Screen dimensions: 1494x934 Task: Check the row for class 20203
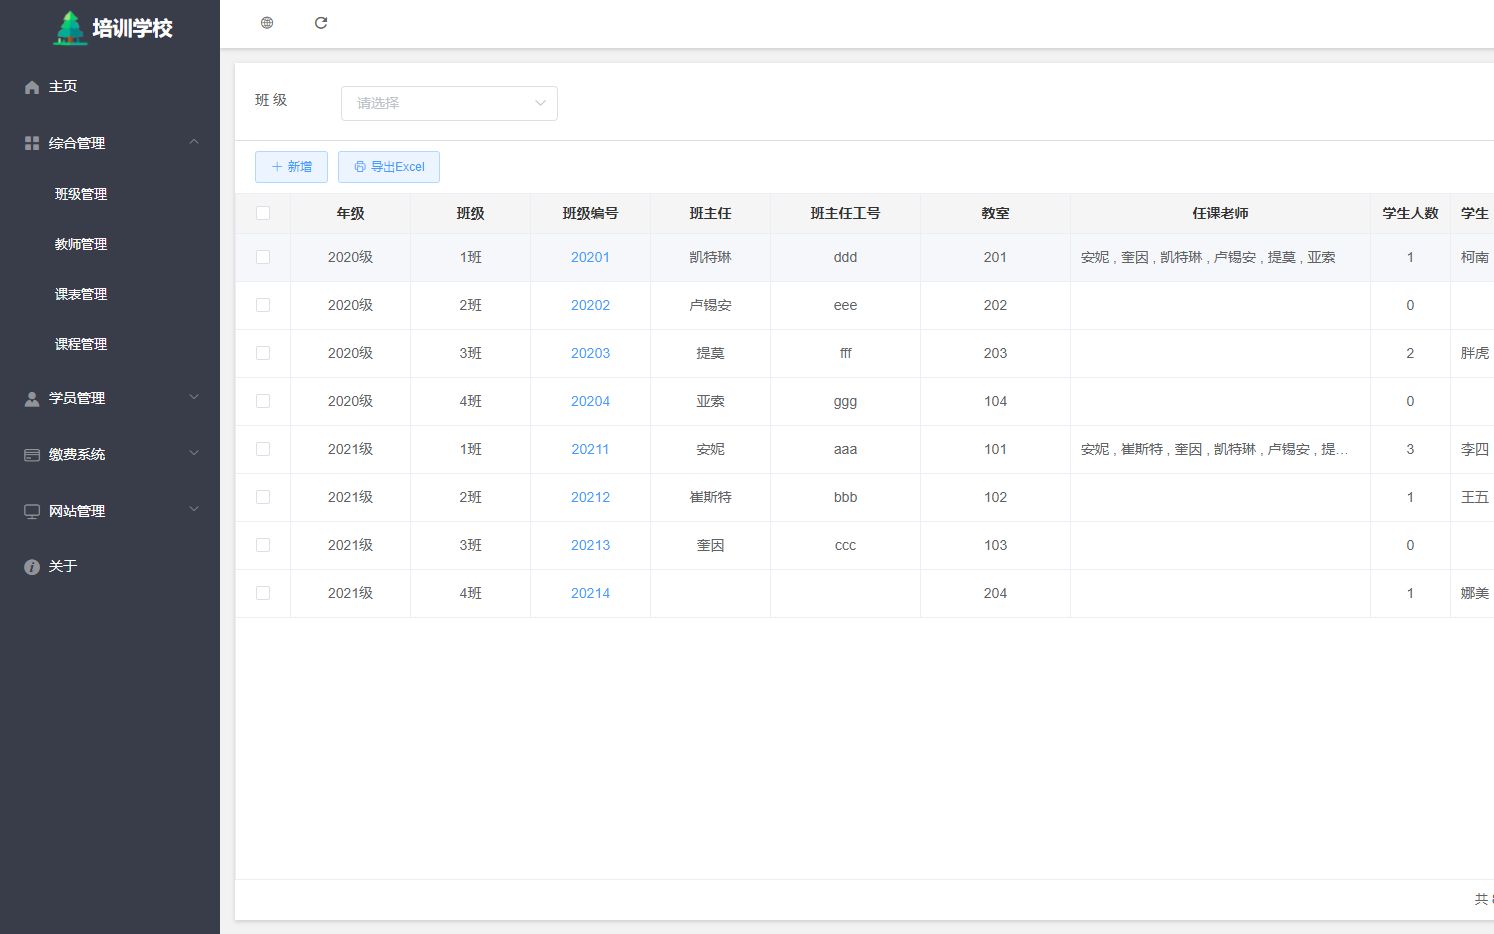point(263,353)
